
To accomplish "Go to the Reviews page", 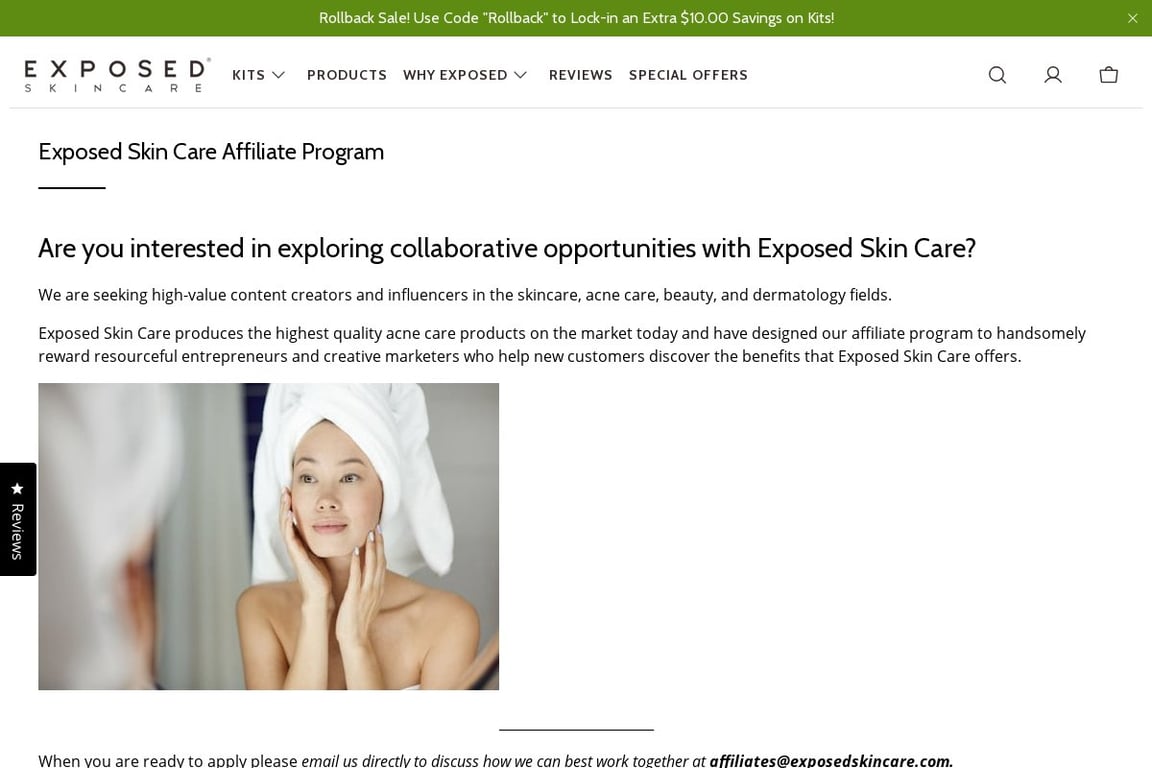I will click(580, 75).
